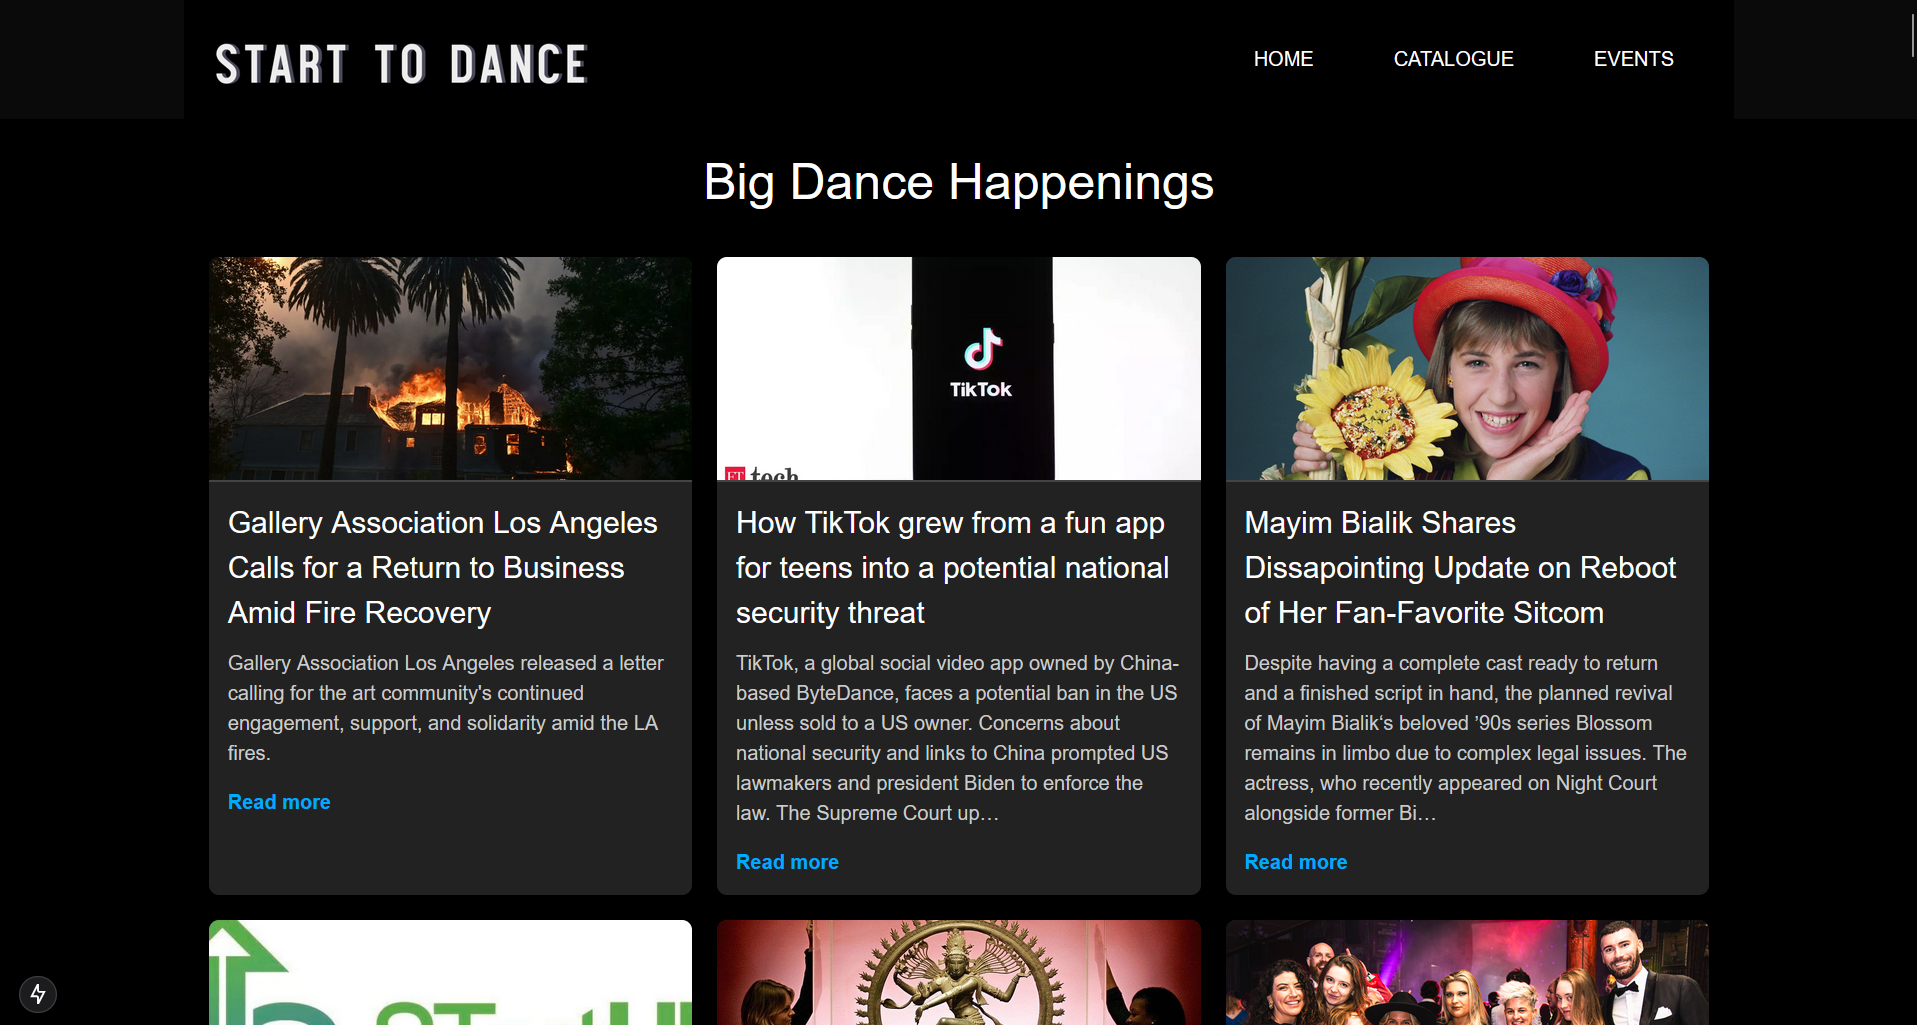Open the party crowd article thumbnail
The width and height of the screenshot is (1917, 1025).
click(1467, 972)
